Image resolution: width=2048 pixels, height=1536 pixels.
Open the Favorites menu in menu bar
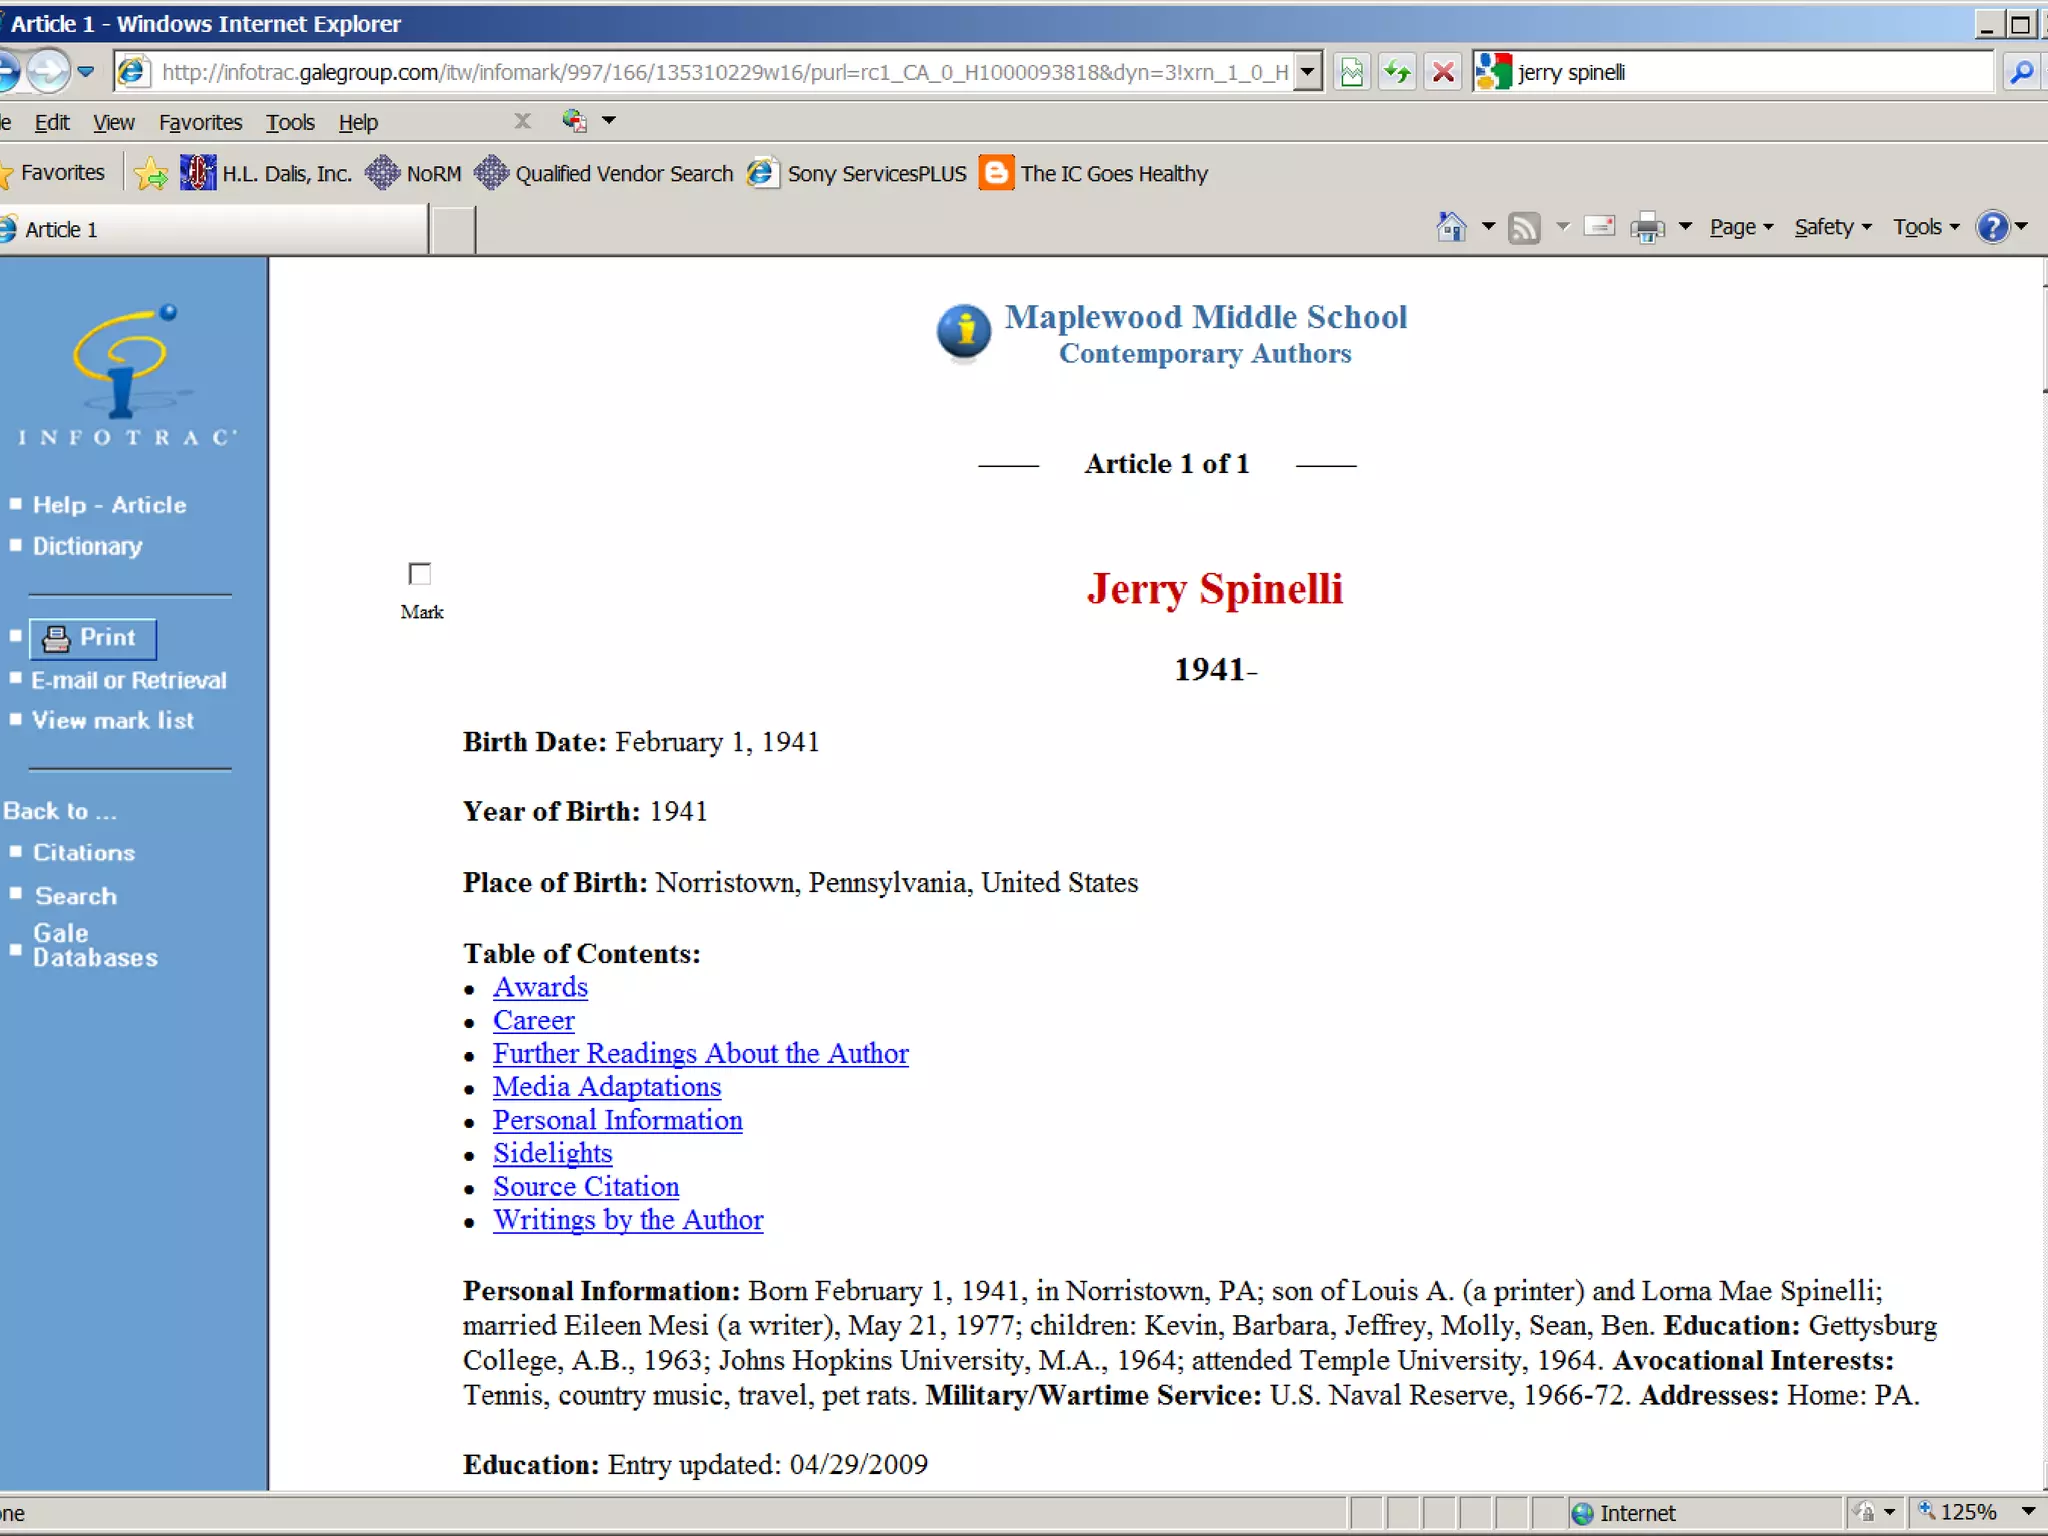tap(200, 122)
